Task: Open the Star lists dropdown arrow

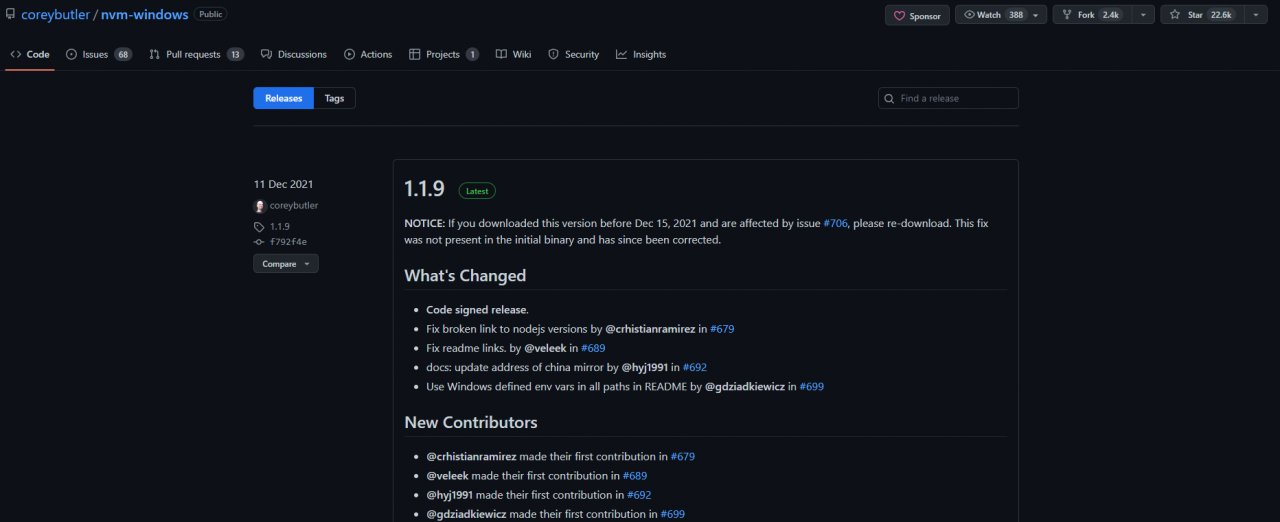Action: point(1256,15)
